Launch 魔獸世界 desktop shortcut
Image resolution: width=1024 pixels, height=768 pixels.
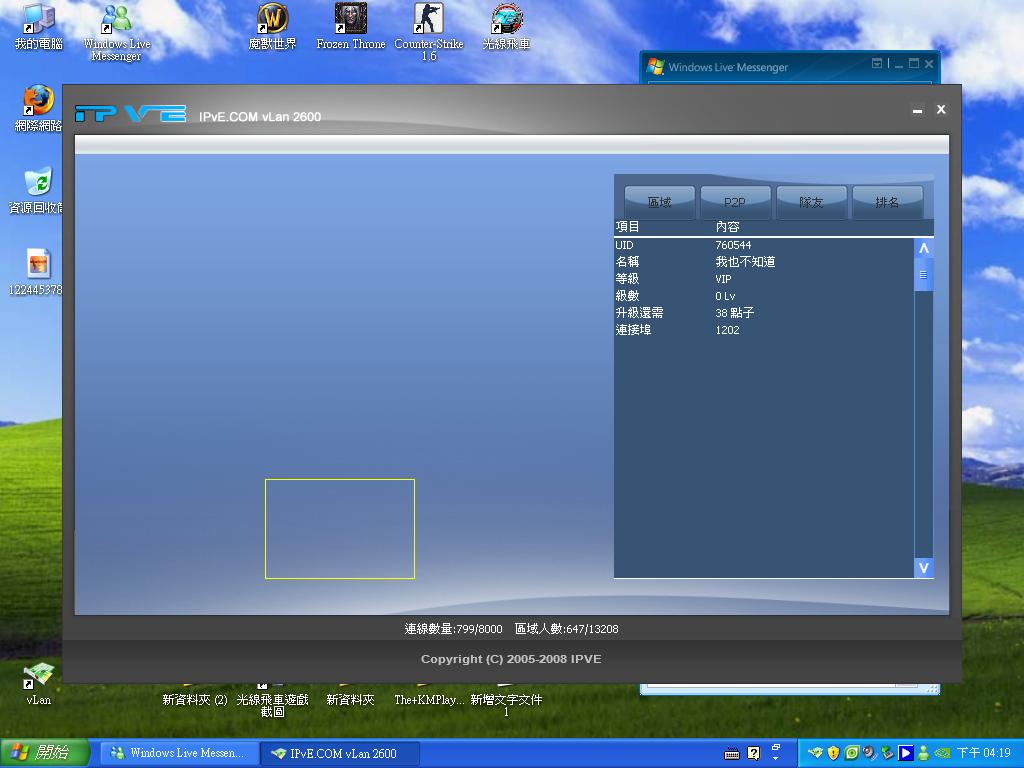click(272, 26)
